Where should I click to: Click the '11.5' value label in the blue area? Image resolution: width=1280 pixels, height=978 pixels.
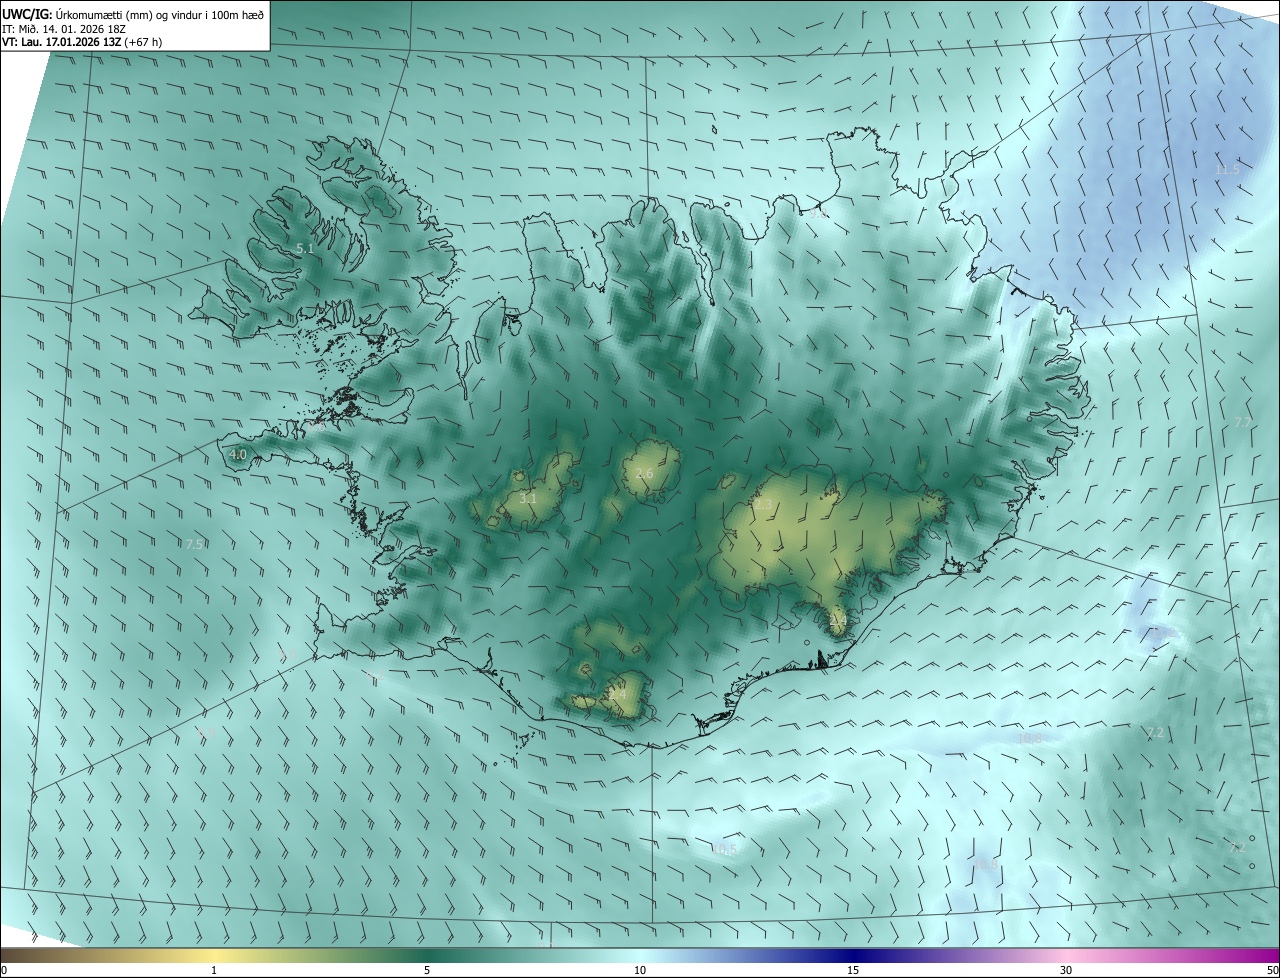pyautogui.click(x=1227, y=170)
